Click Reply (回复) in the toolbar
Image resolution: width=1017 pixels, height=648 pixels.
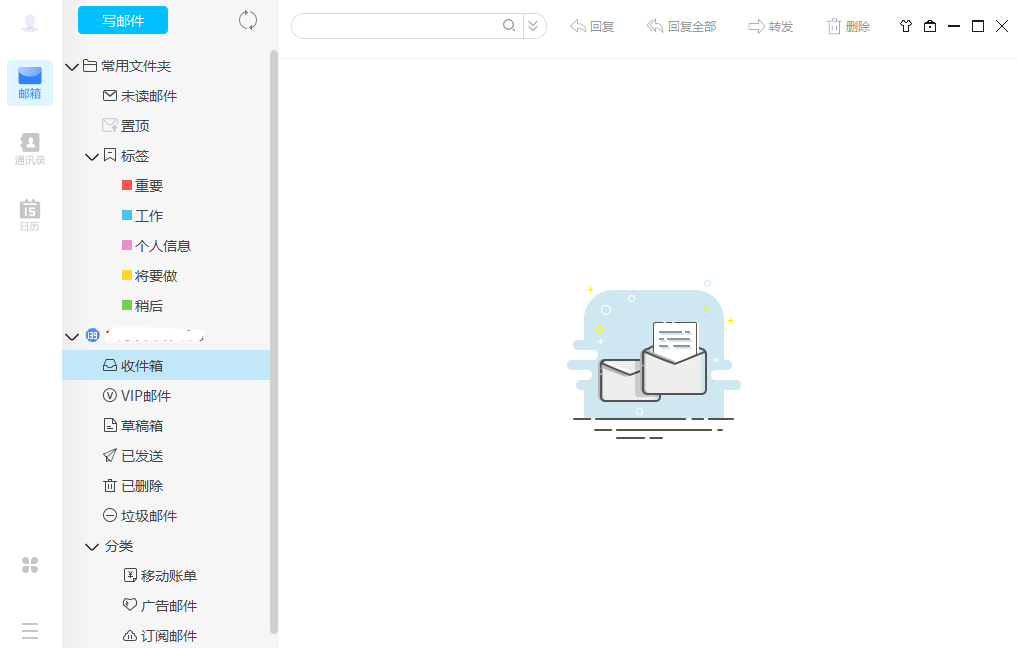tap(592, 26)
